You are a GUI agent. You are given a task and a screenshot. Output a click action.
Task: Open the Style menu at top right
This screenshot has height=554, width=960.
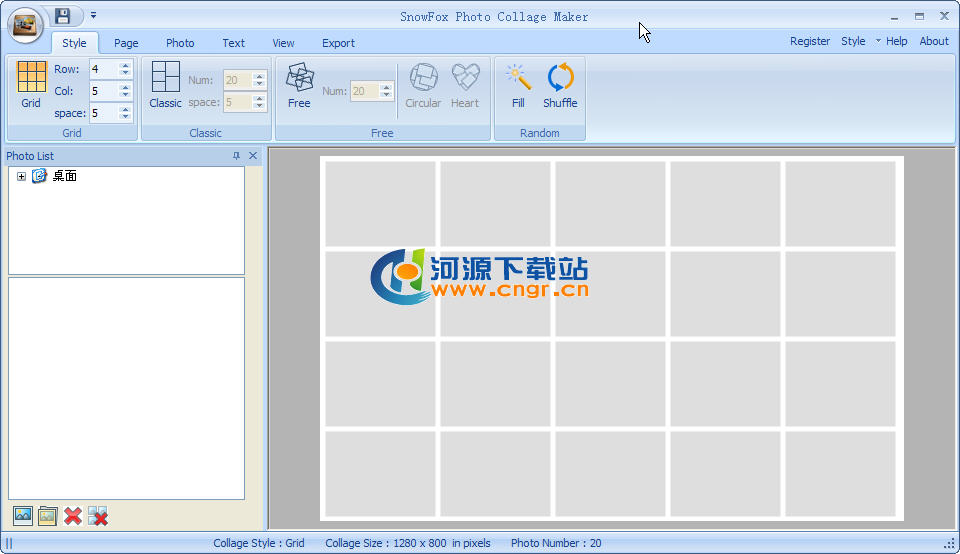tap(853, 41)
